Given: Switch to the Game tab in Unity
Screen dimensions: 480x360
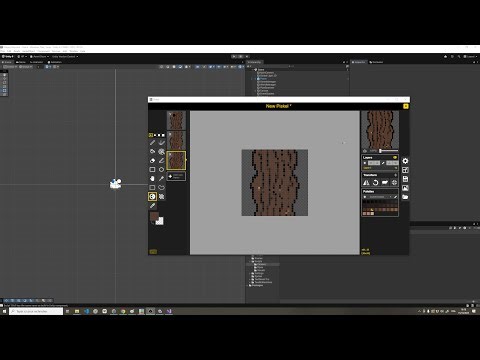Looking at the screenshot, I should click(21, 62).
